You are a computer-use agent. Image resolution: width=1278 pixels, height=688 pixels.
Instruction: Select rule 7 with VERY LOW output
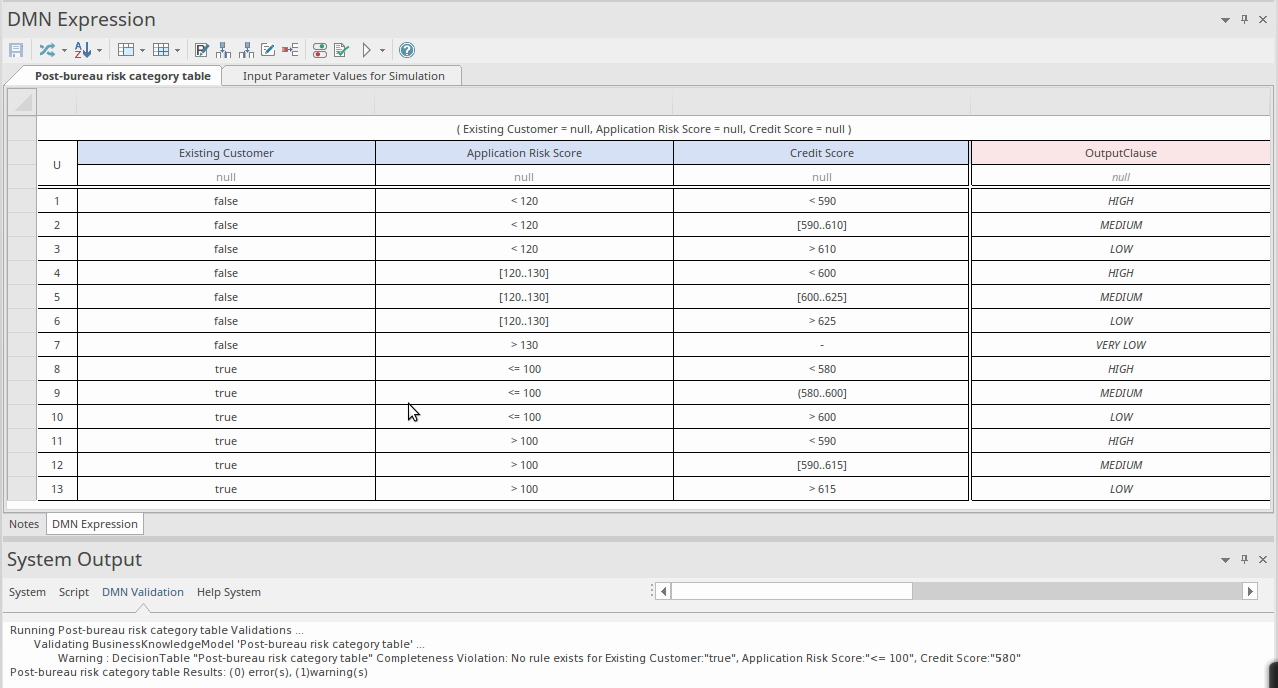[57, 344]
